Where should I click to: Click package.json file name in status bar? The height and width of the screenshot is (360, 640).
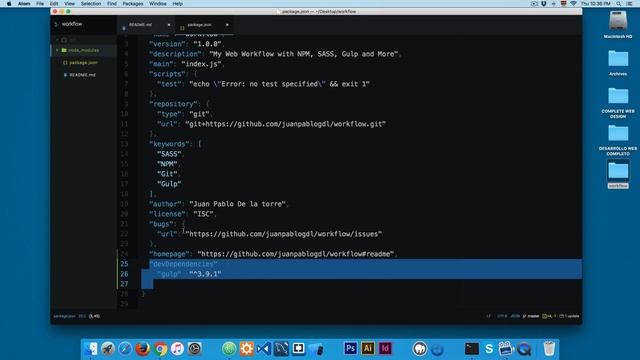(64, 316)
